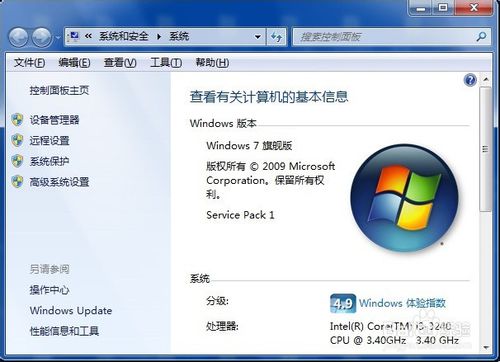This screenshot has height=362, width=500.
Task: Open 远程设置 link
Action: [x=49, y=140]
